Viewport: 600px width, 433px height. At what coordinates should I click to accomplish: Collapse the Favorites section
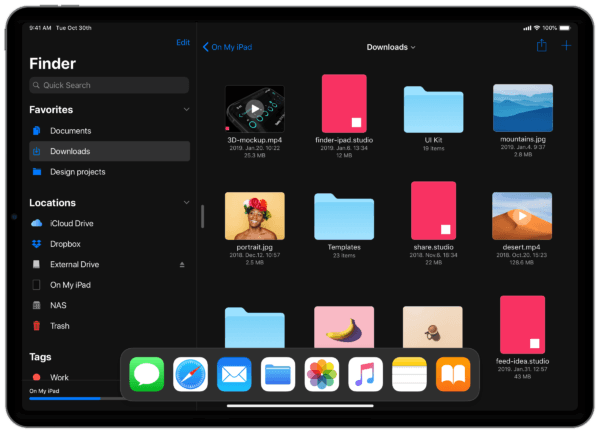tap(186, 109)
